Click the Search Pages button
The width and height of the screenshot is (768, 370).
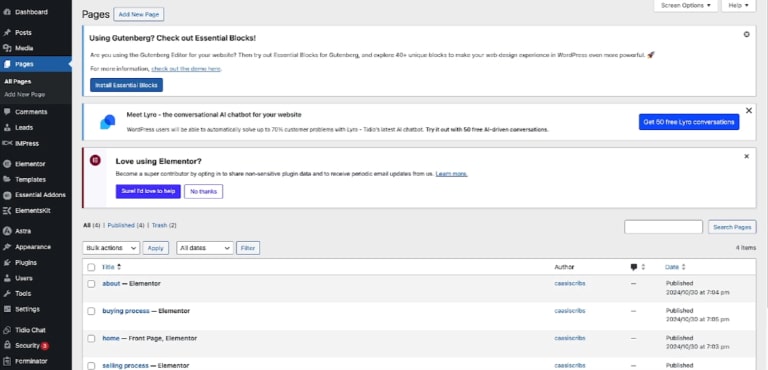pos(732,227)
